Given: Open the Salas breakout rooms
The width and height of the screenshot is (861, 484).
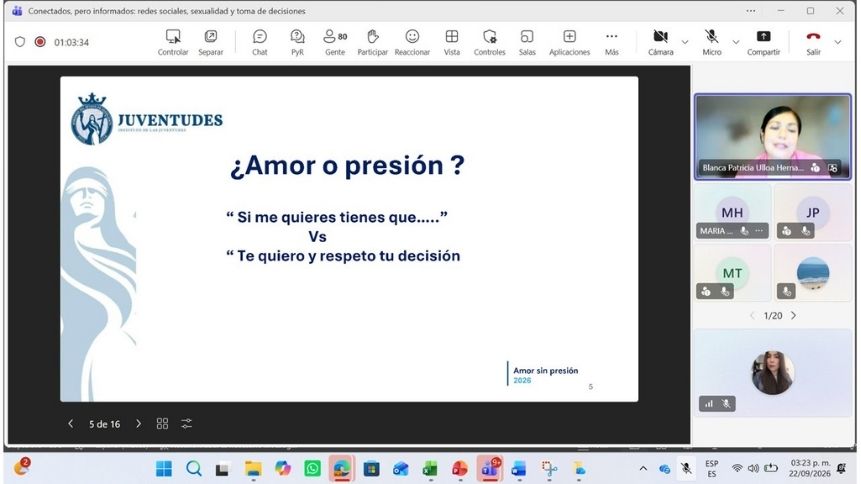Looking at the screenshot, I should tap(527, 42).
